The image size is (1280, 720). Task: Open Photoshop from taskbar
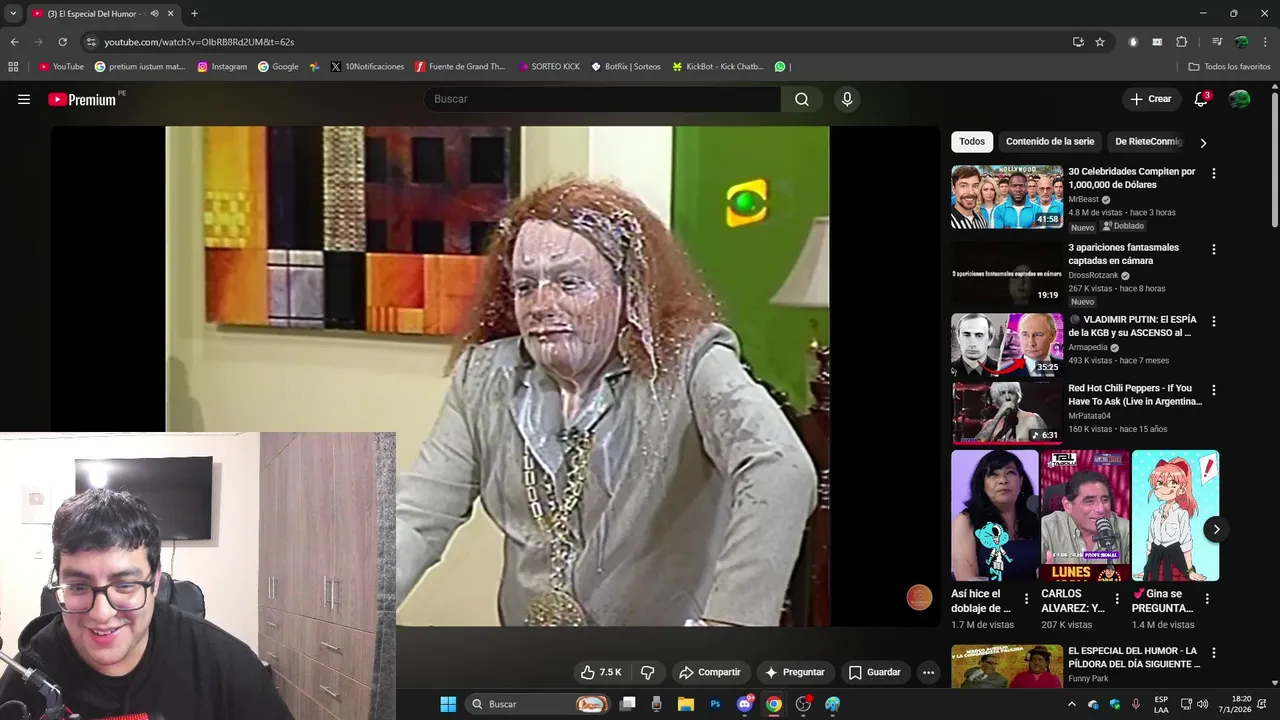pyautogui.click(x=715, y=704)
